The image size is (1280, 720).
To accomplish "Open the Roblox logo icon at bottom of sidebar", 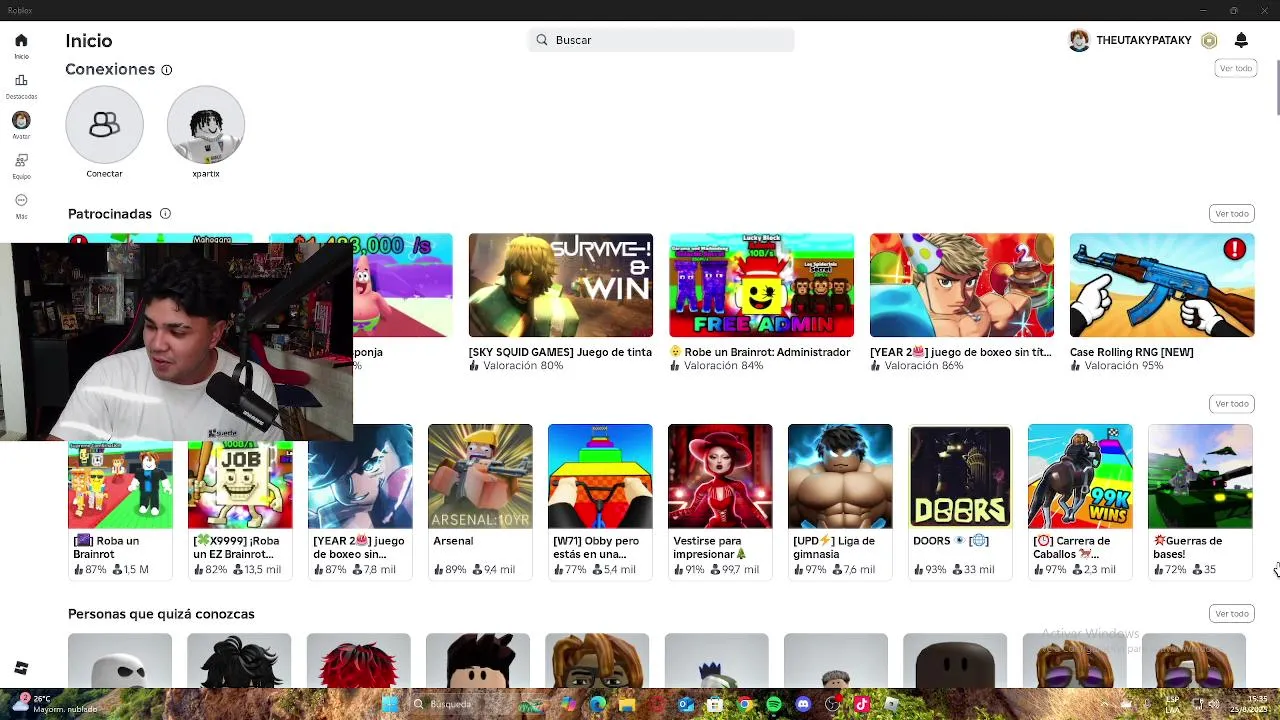I will click(21, 668).
